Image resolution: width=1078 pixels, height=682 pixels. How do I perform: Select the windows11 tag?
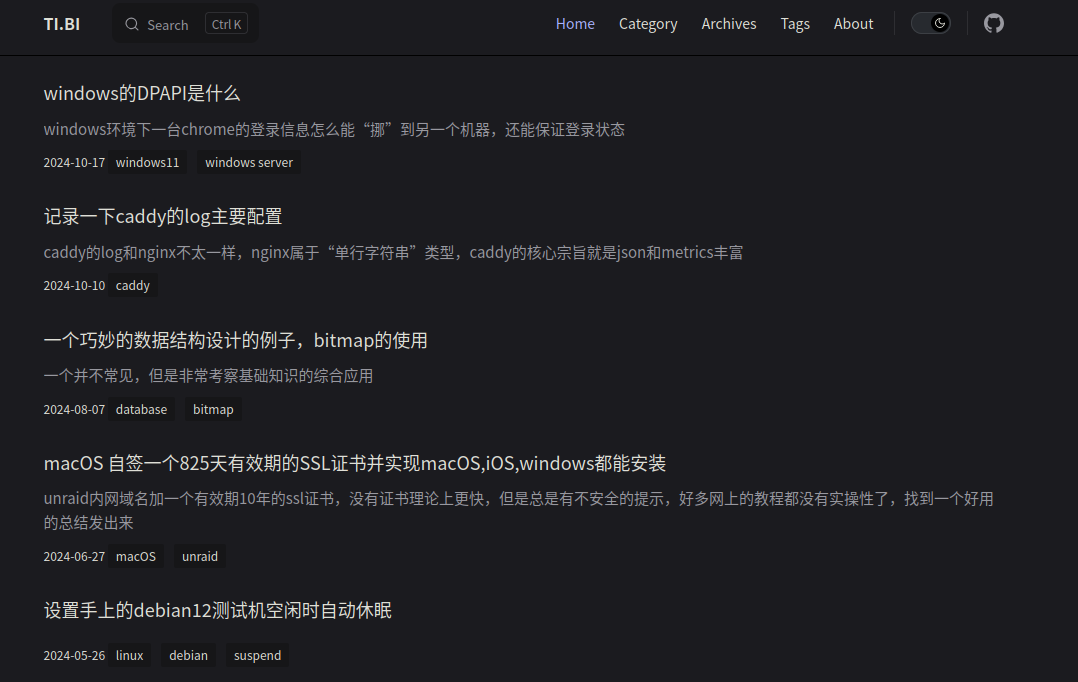click(x=147, y=162)
